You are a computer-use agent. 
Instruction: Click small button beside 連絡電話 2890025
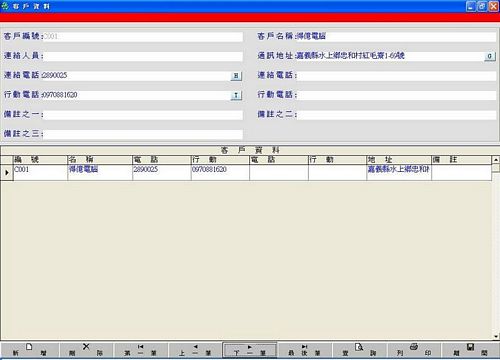coord(236,76)
